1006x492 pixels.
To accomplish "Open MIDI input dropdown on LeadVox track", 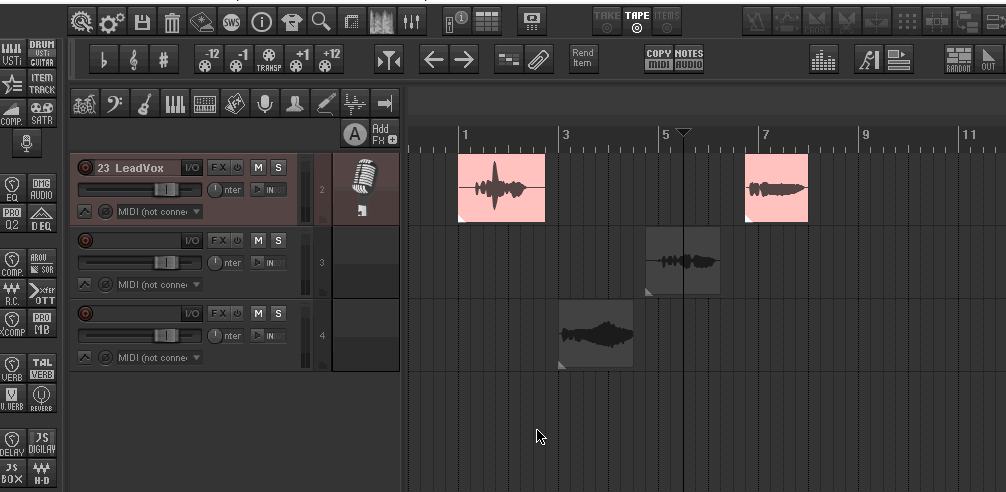I will 160,212.
